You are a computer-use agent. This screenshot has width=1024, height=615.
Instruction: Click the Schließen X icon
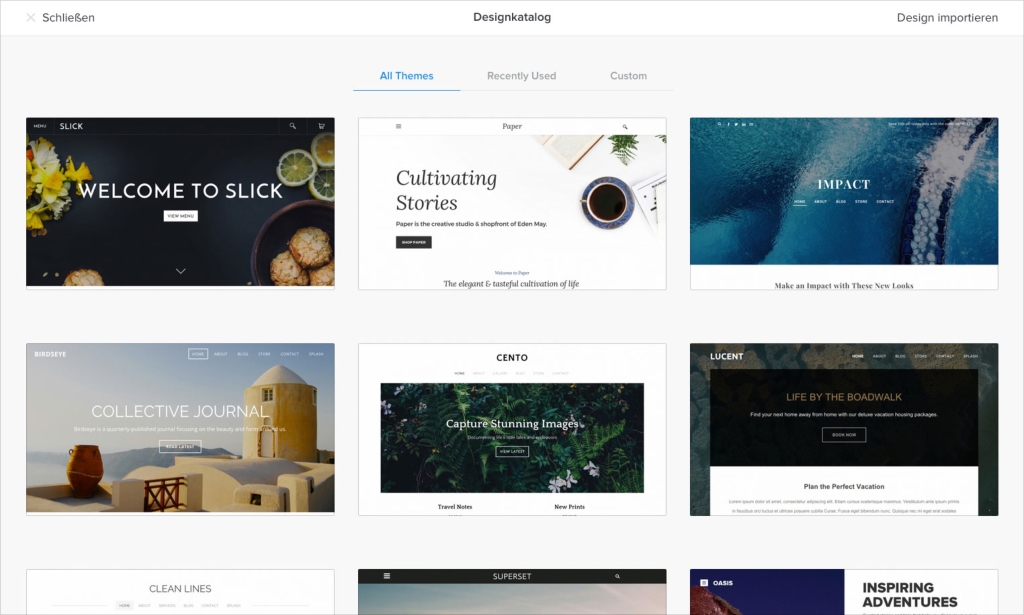pos(31,18)
